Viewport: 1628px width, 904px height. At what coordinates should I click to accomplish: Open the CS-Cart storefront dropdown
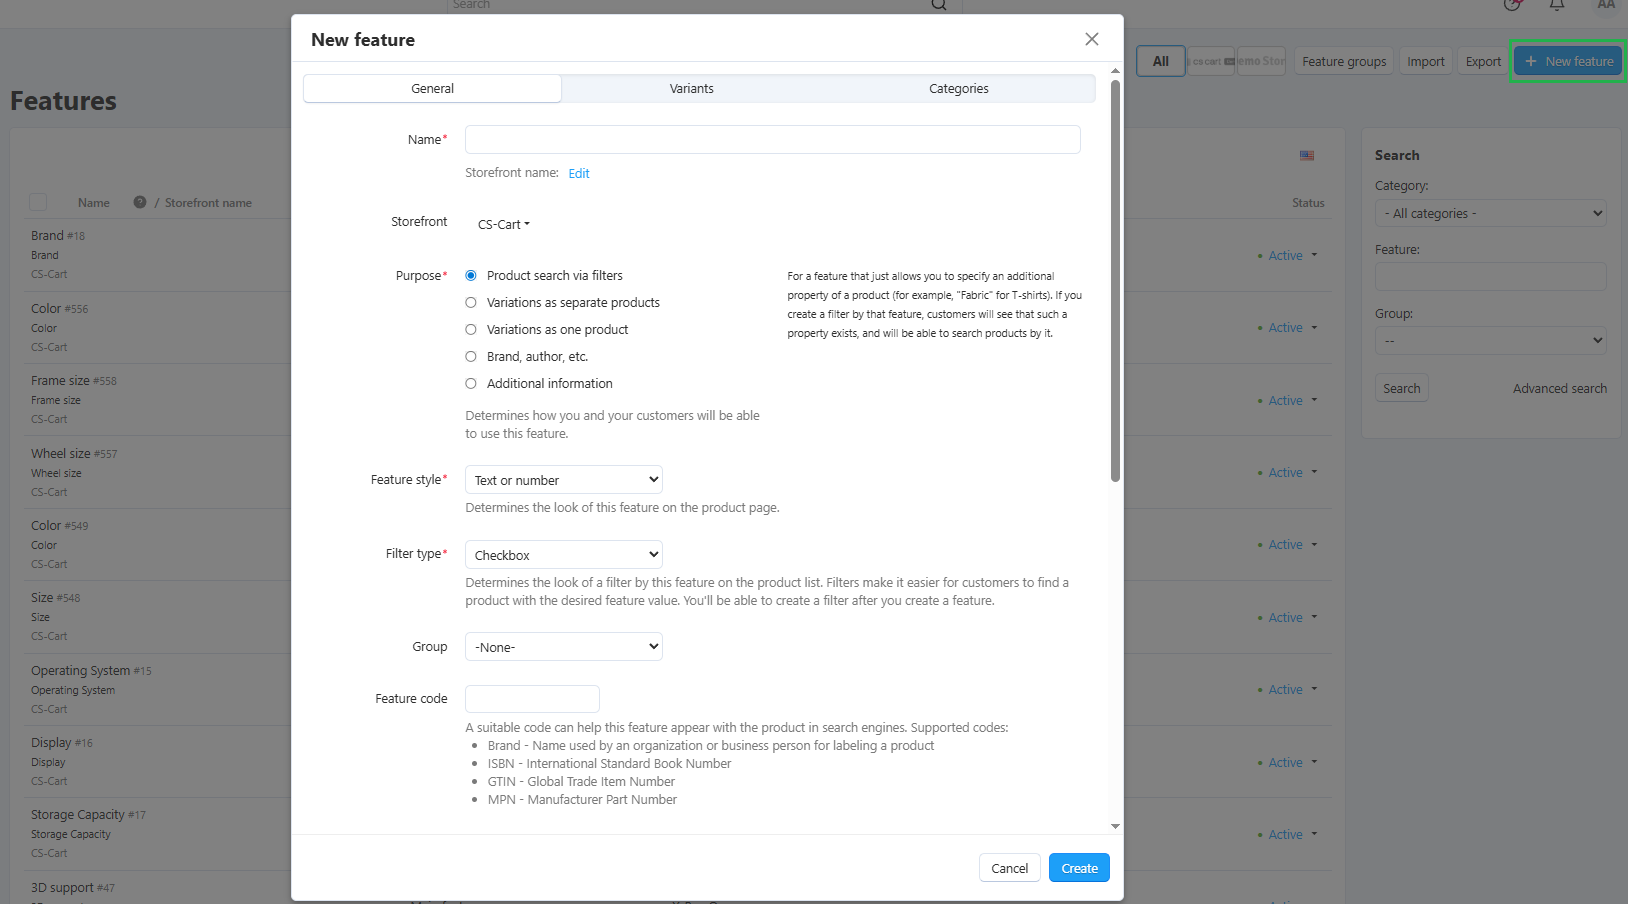point(504,224)
